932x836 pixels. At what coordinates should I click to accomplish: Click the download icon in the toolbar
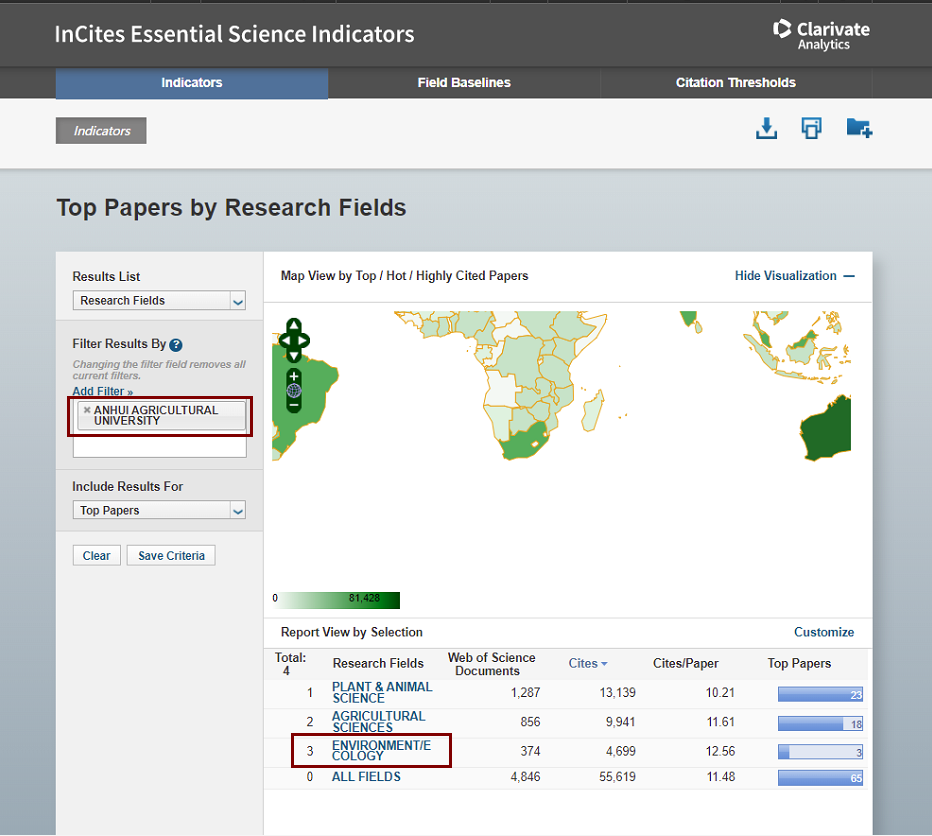coord(766,129)
